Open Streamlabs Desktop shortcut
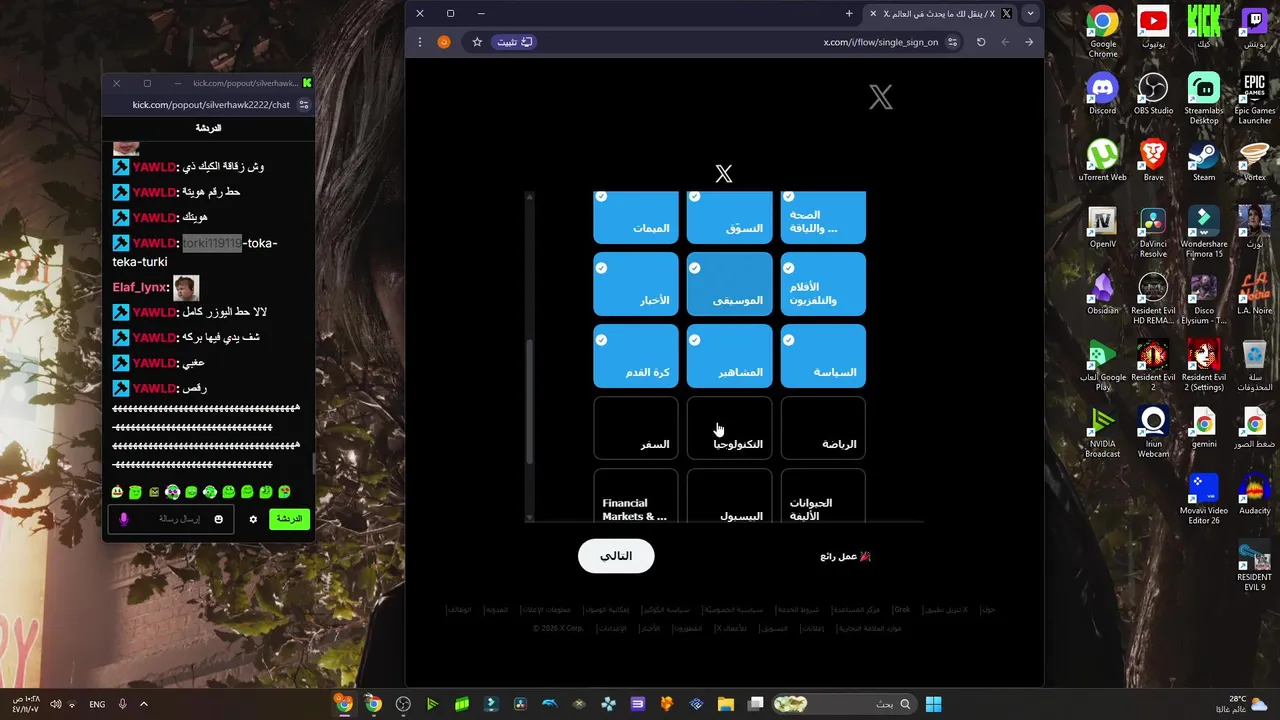This screenshot has height=720, width=1280. (1204, 98)
